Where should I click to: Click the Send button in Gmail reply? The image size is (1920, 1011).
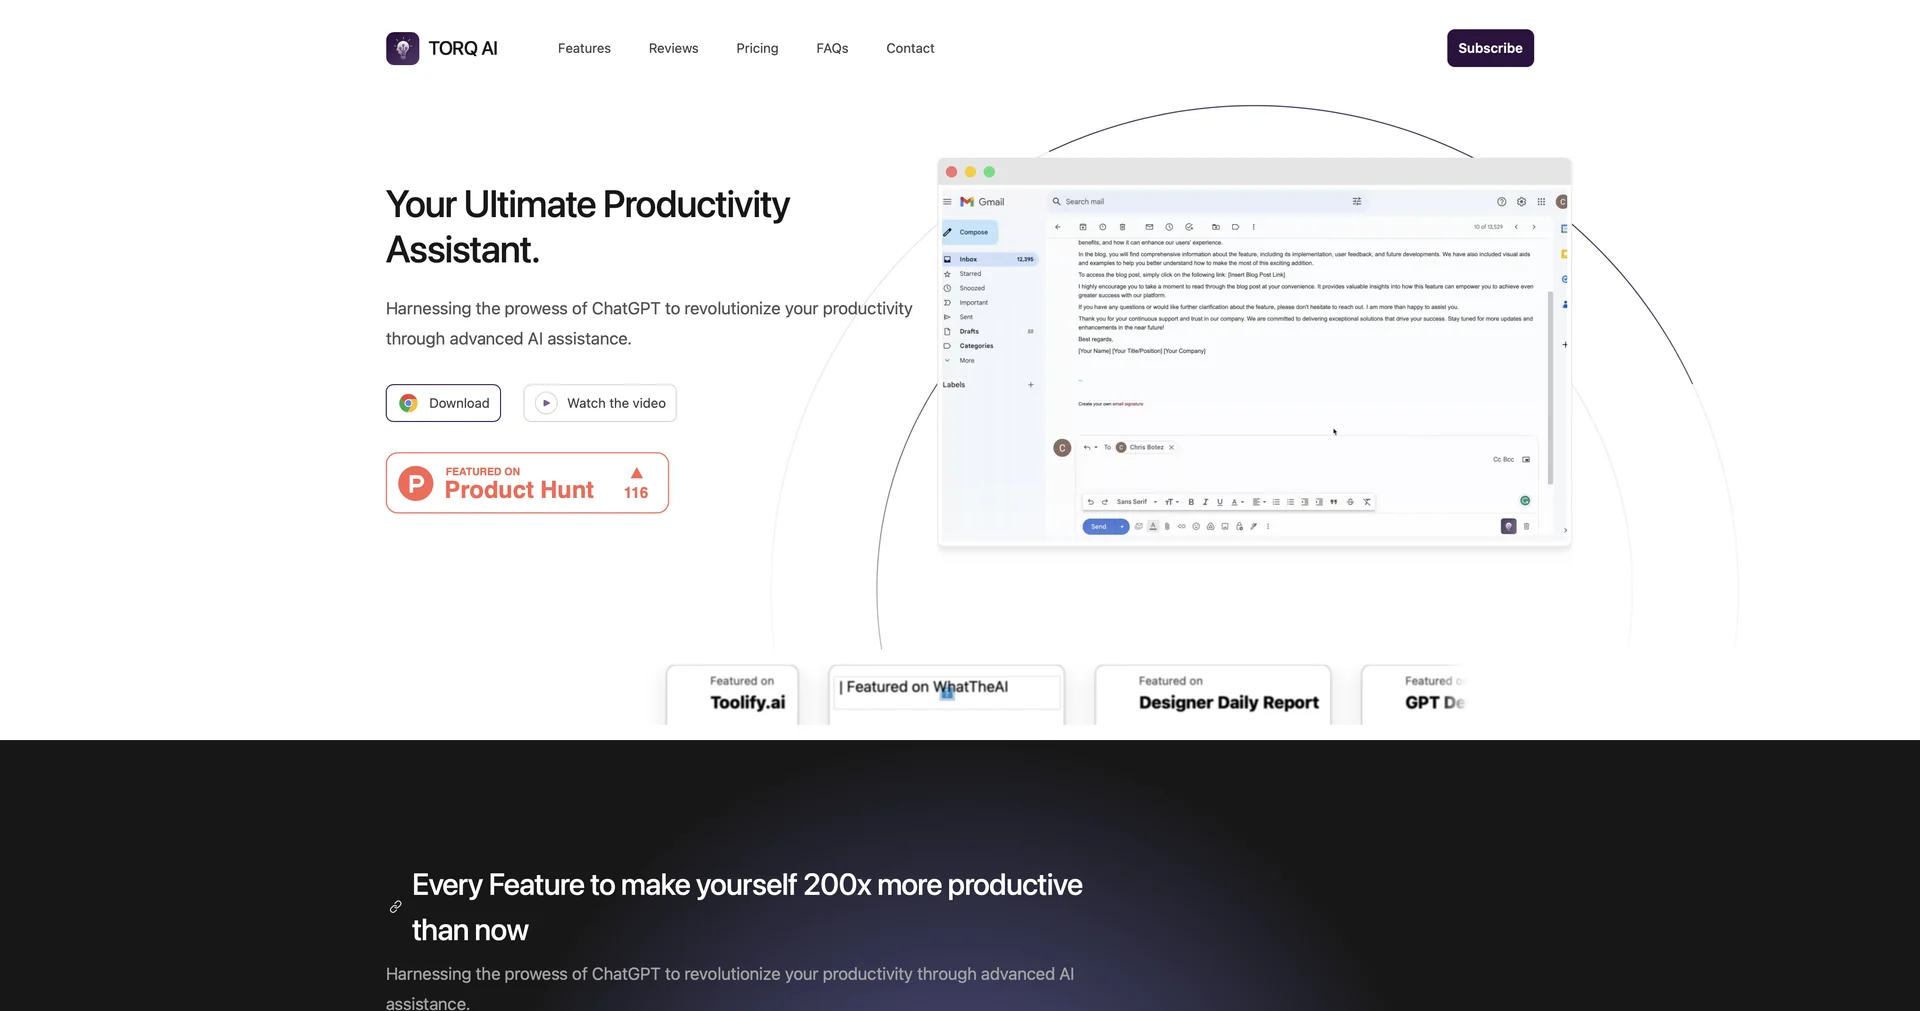pos(1099,526)
